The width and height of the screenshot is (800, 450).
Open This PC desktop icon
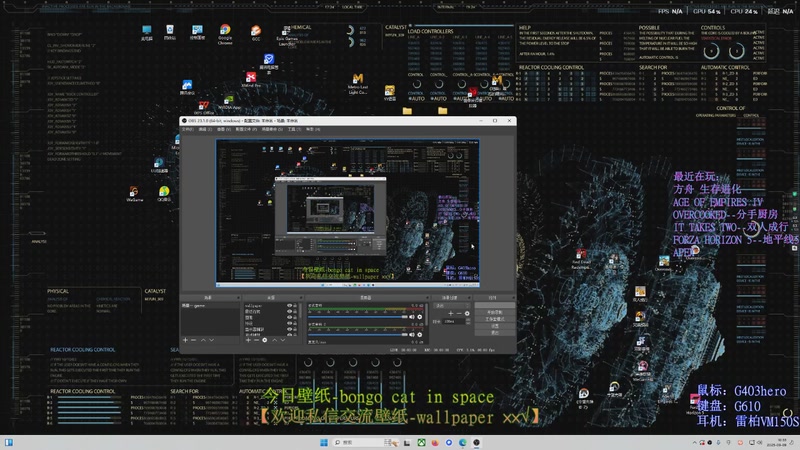click(146, 33)
